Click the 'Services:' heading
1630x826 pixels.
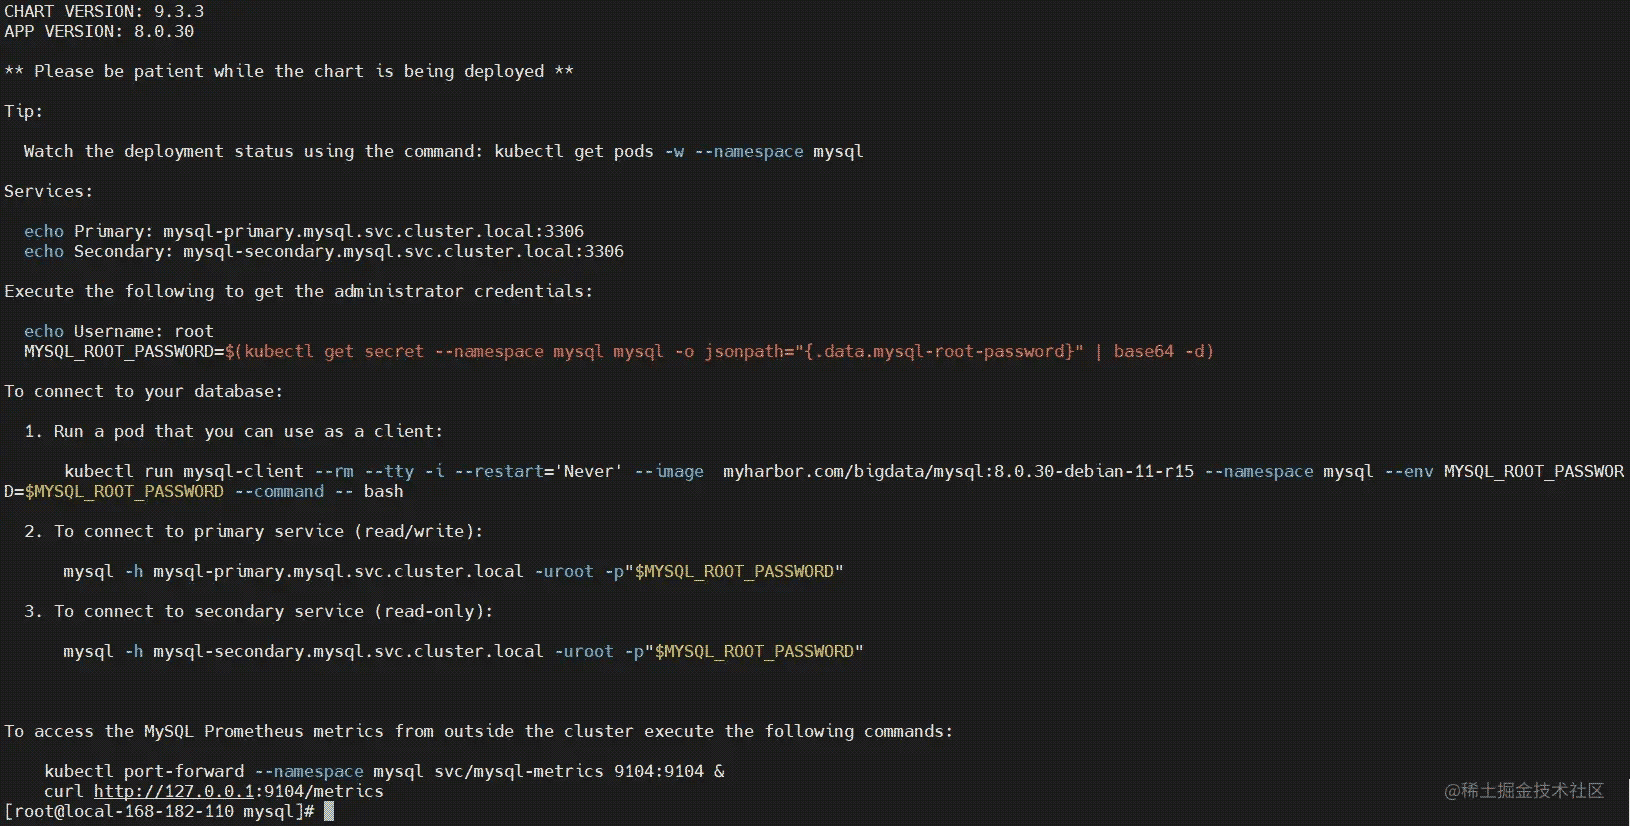[48, 191]
